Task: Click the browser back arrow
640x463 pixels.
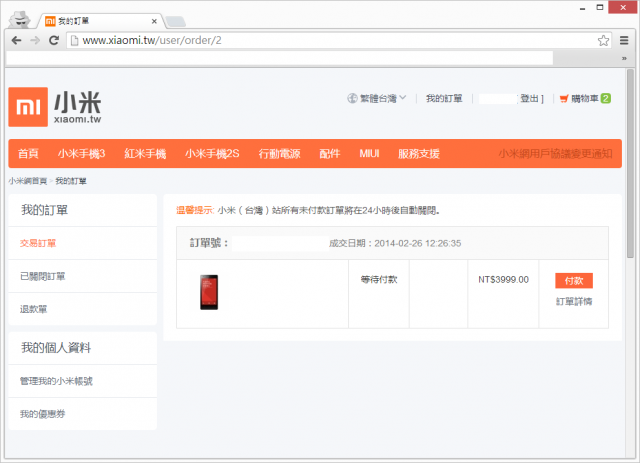Action: coord(16,40)
